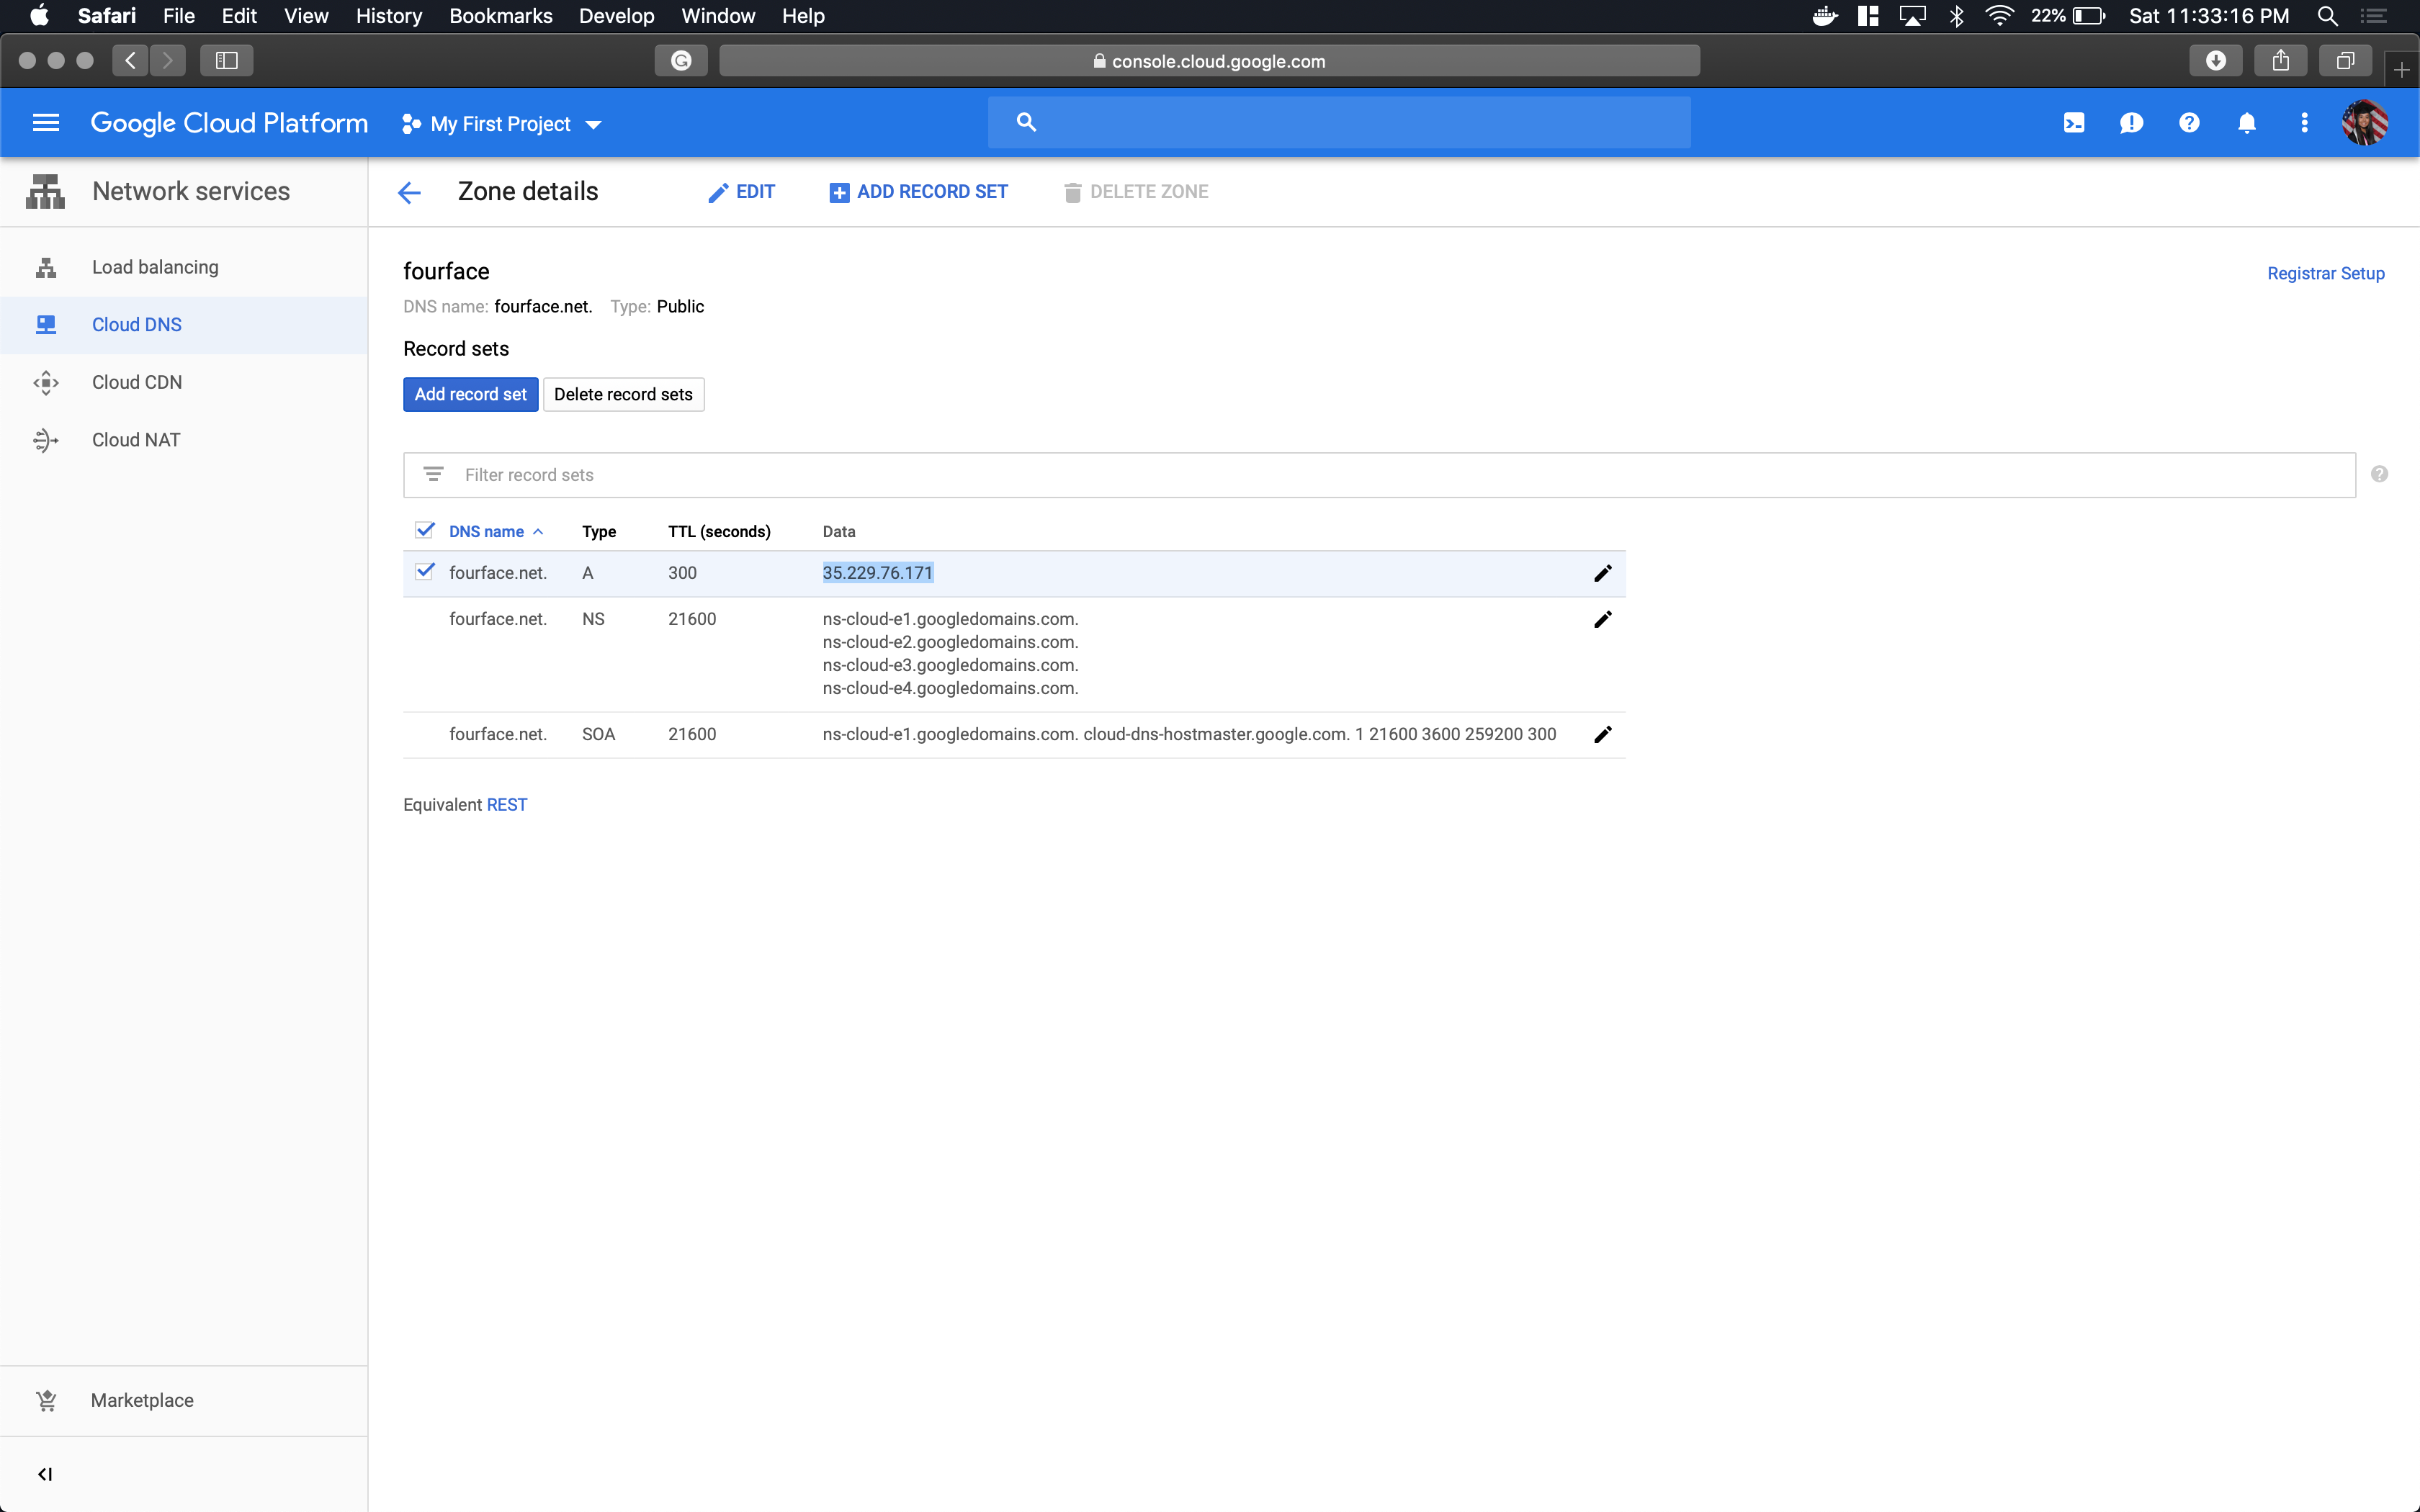Edit the SOA record pencil icon

[1602, 734]
